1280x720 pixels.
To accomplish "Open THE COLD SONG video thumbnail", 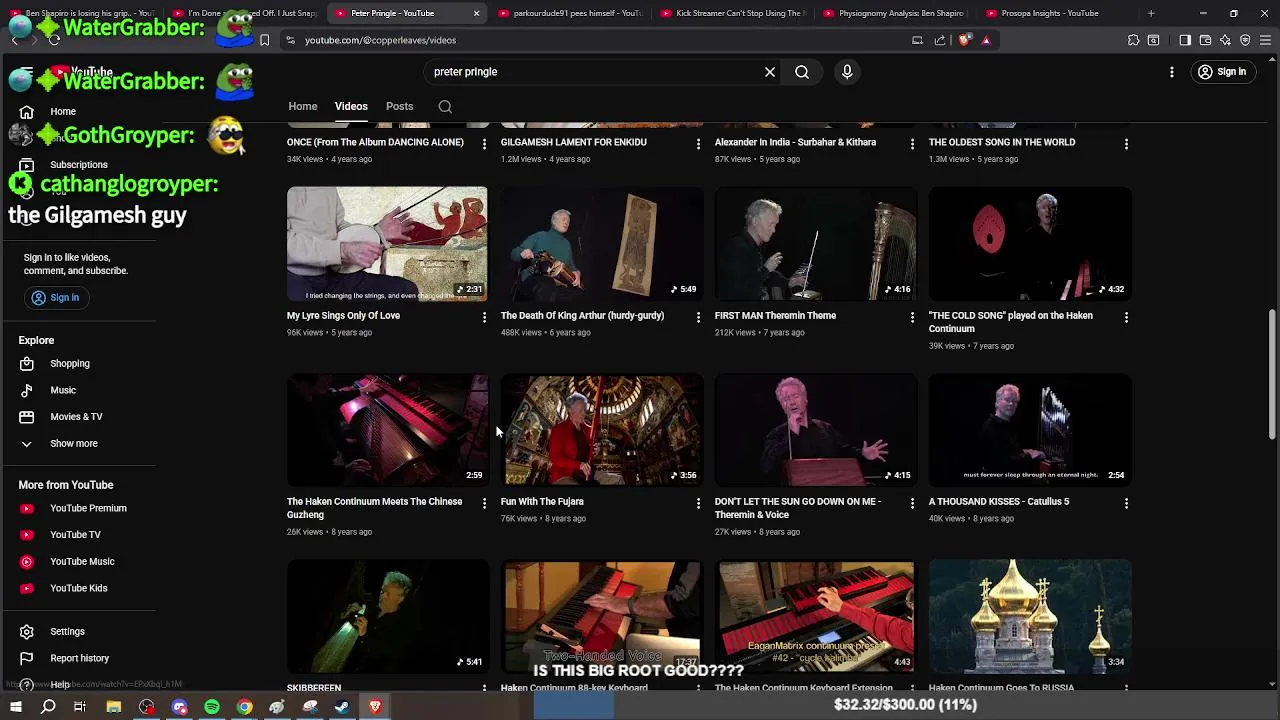I will (x=1030, y=243).
